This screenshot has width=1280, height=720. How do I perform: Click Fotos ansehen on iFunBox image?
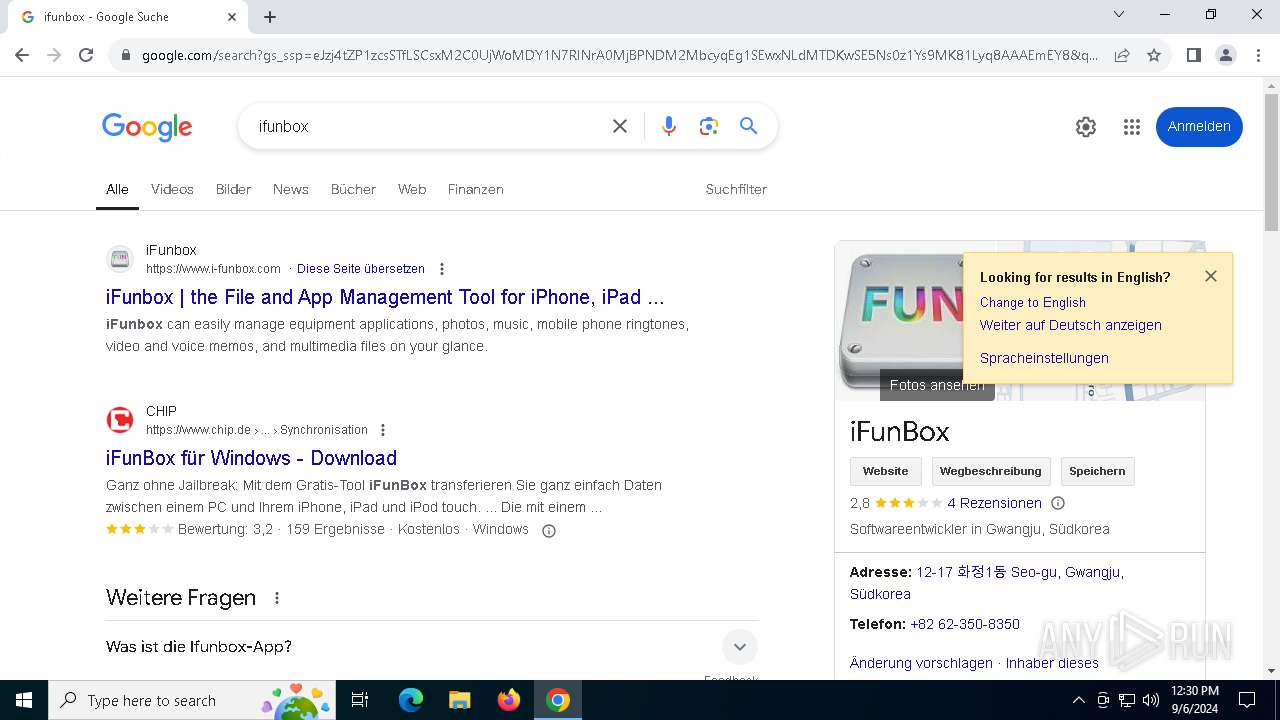pyautogui.click(x=937, y=385)
